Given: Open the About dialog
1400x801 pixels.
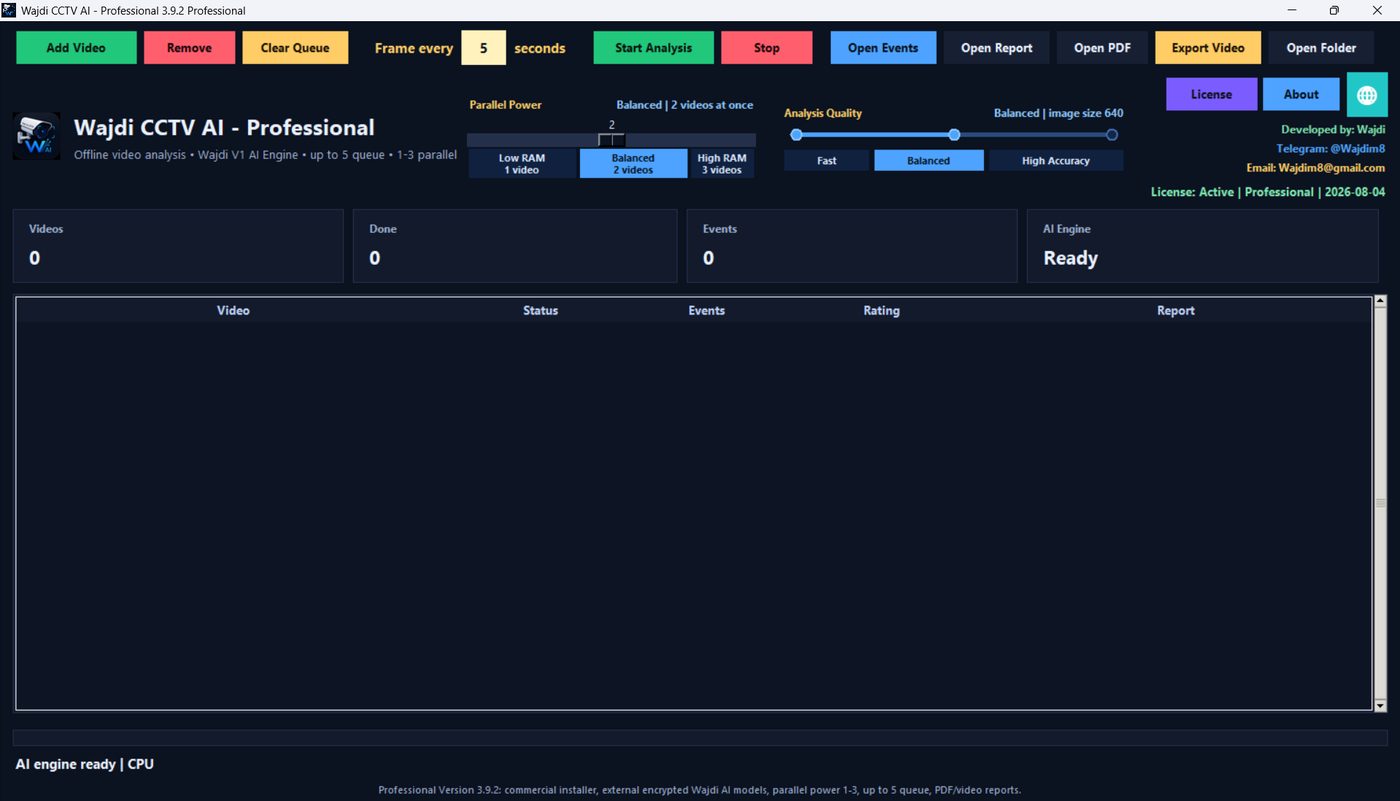Looking at the screenshot, I should pos(1301,94).
